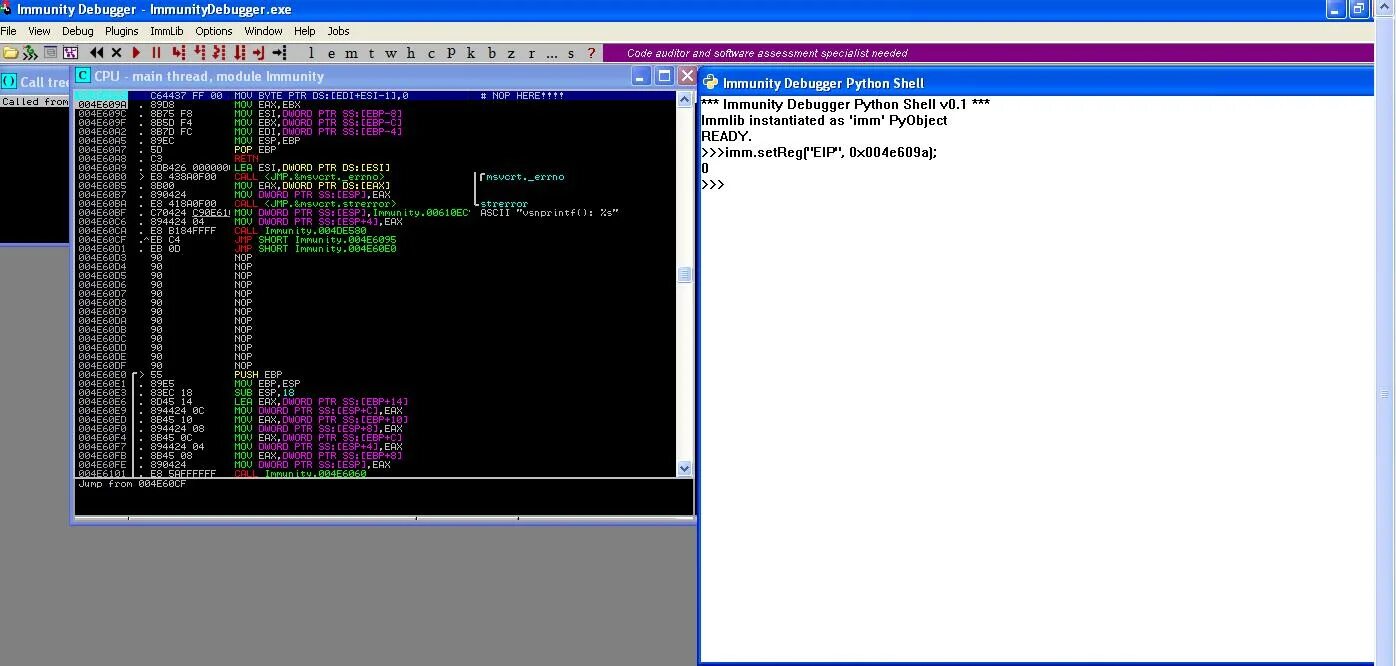This screenshot has width=1396, height=666.
Task: Show References via 'r' toolbar button
Action: coord(531,53)
